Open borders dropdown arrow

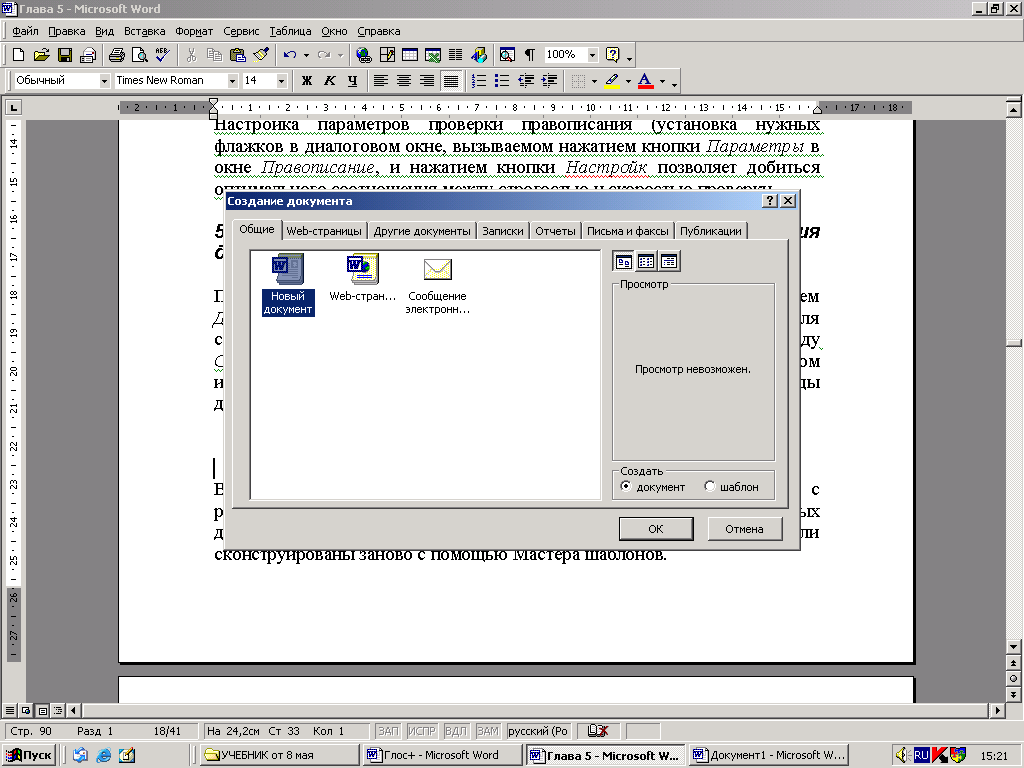[x=594, y=81]
